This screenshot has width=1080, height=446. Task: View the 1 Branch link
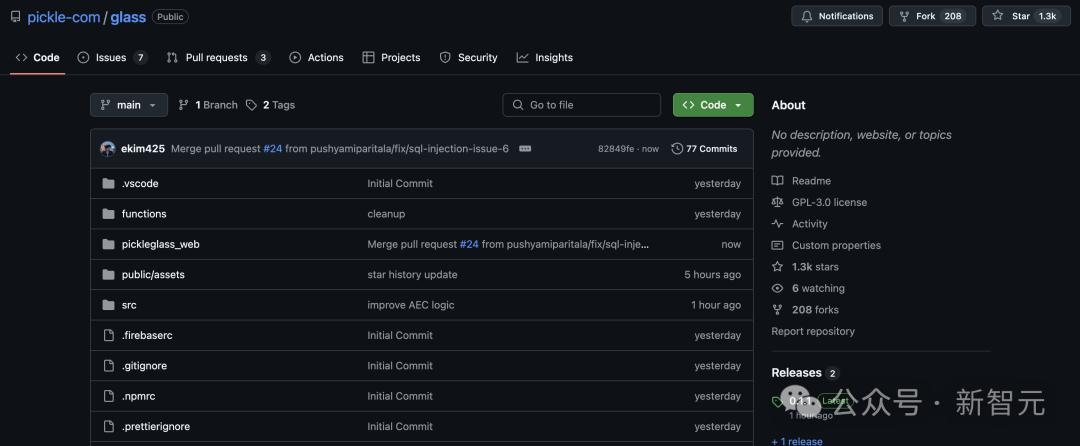tap(208, 105)
